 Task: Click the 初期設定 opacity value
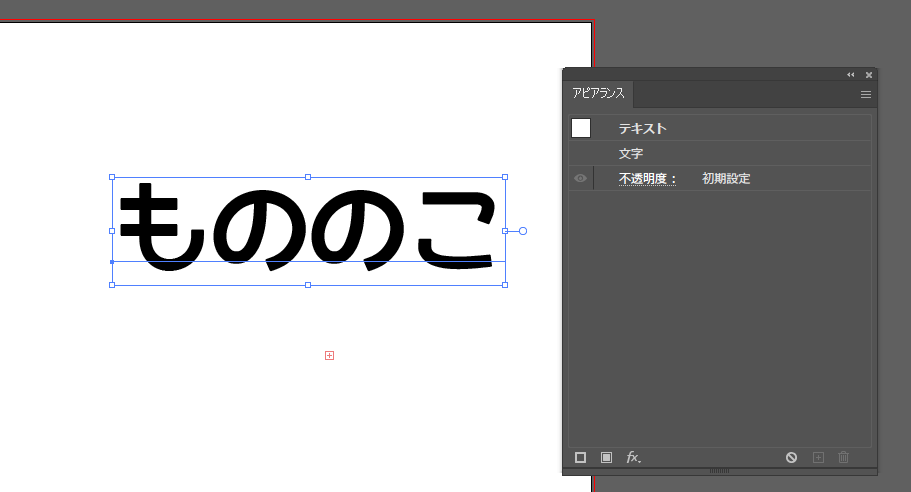(x=726, y=179)
